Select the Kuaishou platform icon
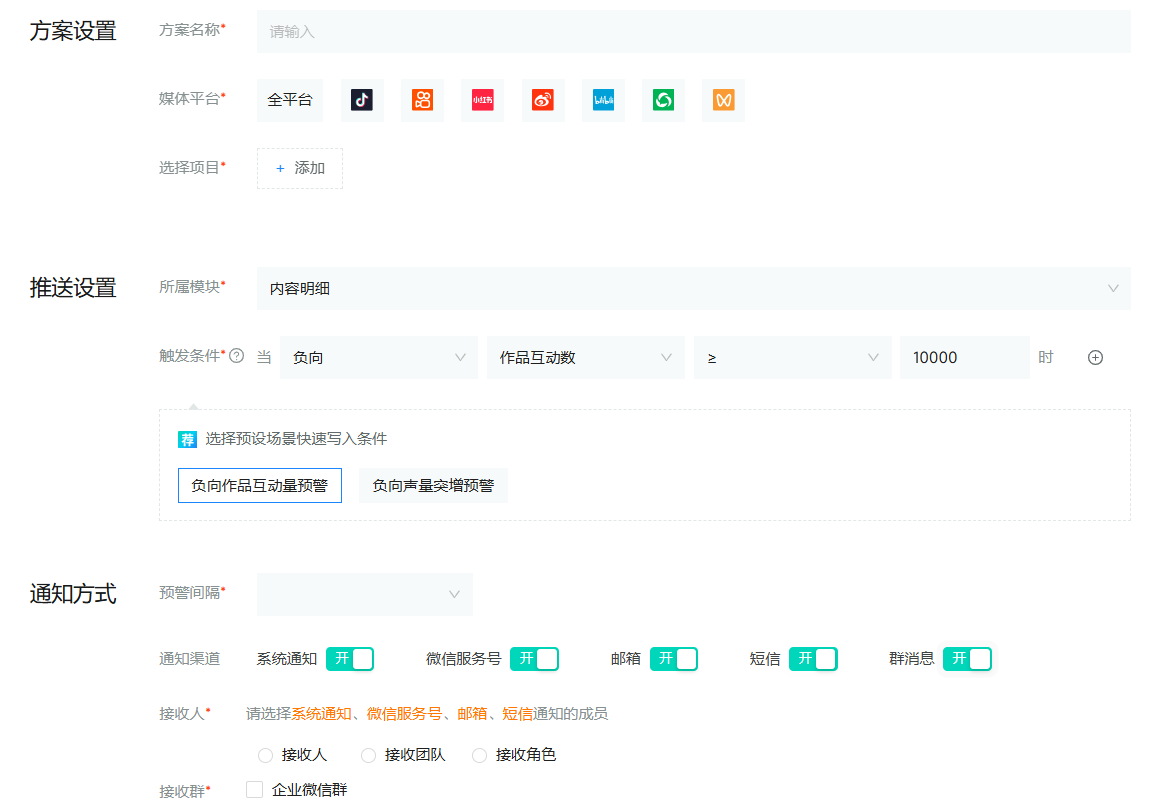The height and width of the screenshot is (805, 1149). pyautogui.click(x=423, y=100)
